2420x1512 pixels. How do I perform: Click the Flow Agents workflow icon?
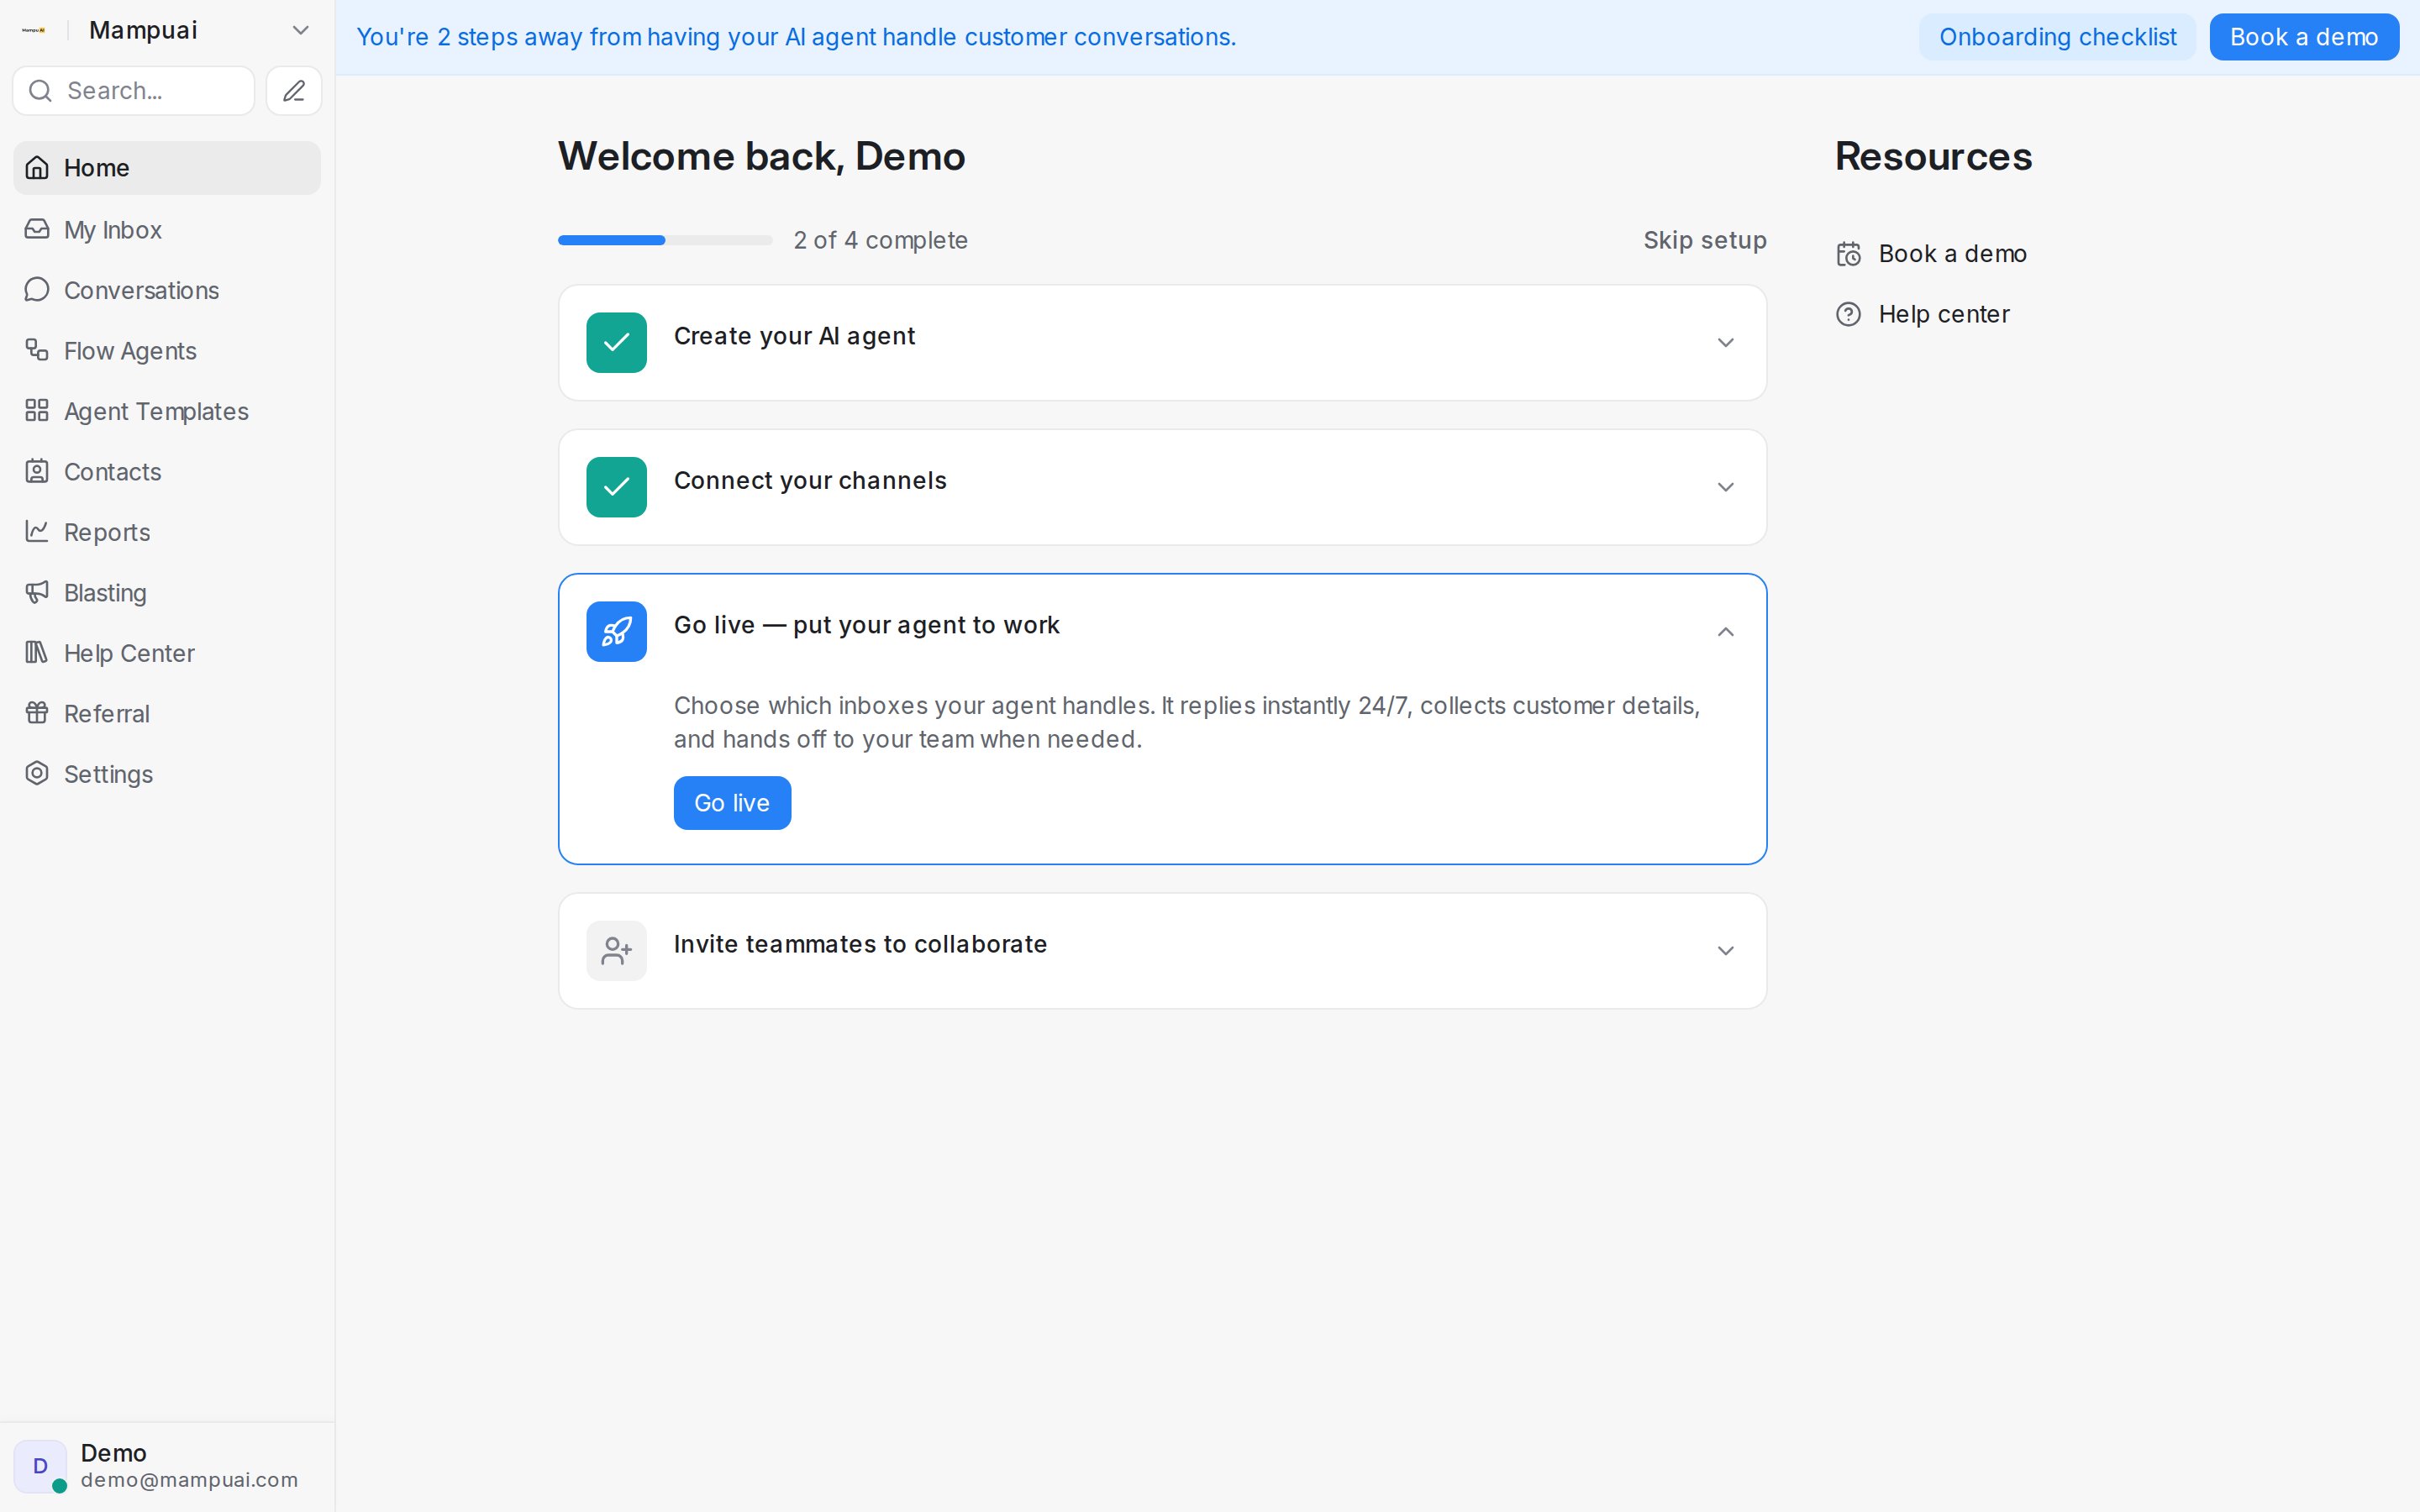(37, 350)
